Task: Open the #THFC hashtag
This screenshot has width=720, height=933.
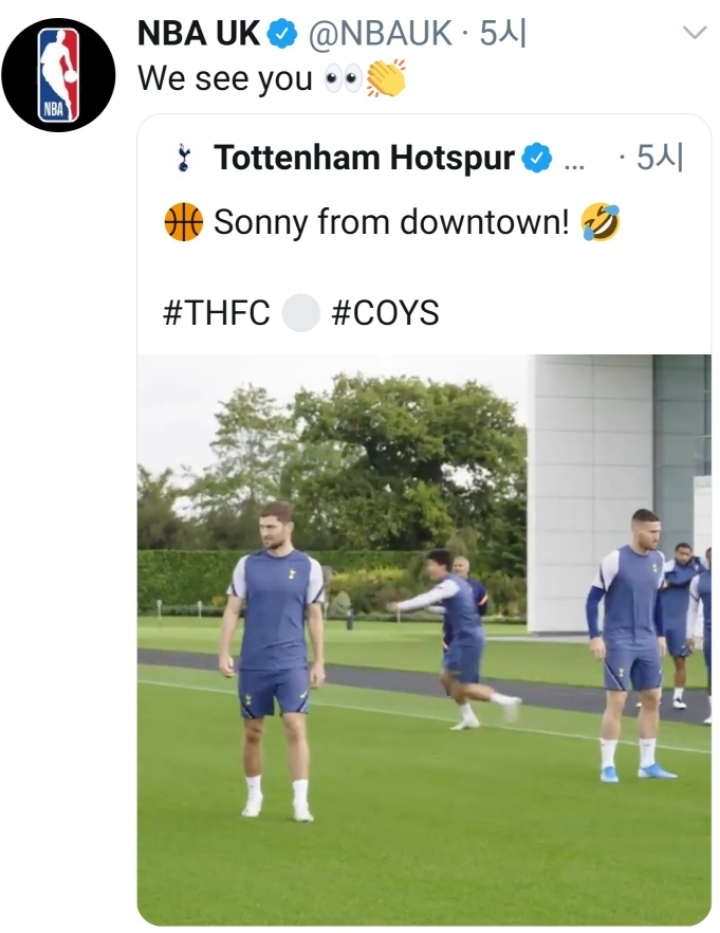Action: point(216,313)
